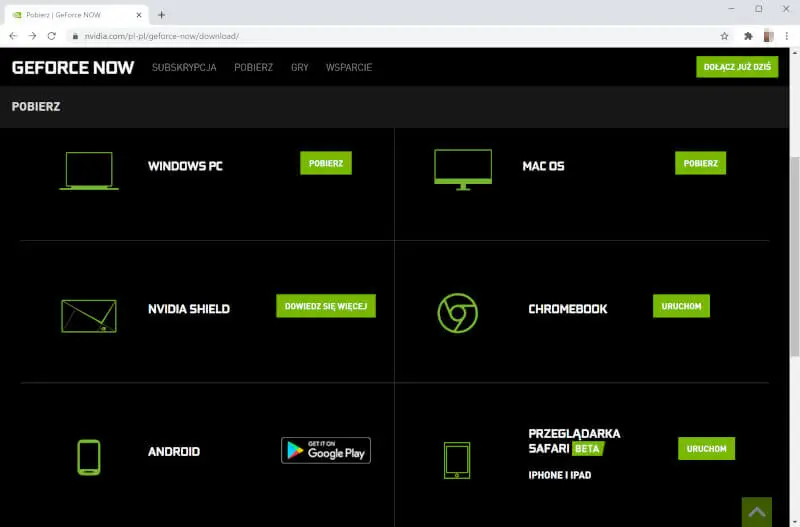Viewport: 800px width, 527px height.
Task: Click the ANDROID label text
Action: [174, 451]
